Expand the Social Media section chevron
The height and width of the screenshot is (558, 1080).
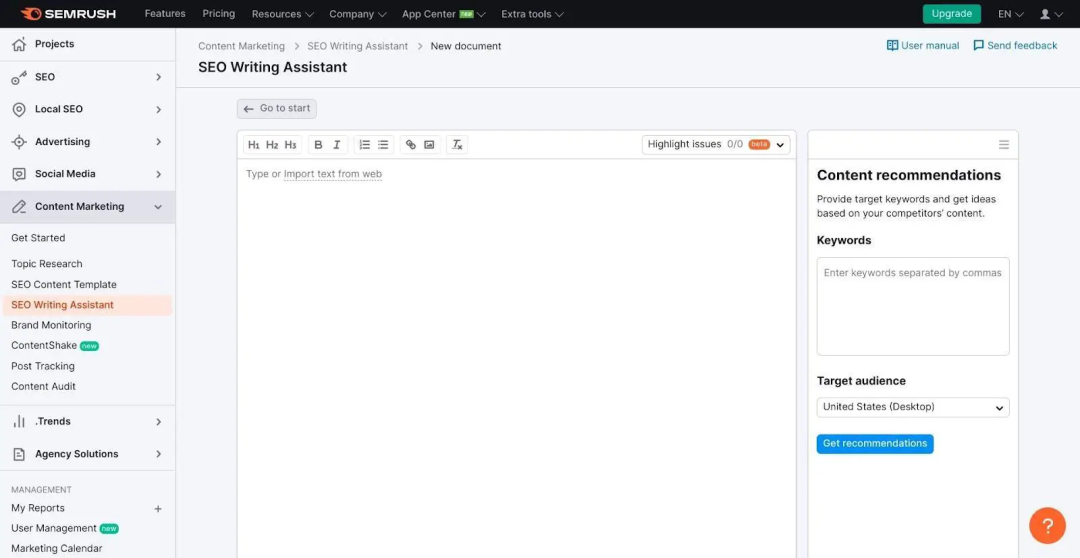[158, 174]
